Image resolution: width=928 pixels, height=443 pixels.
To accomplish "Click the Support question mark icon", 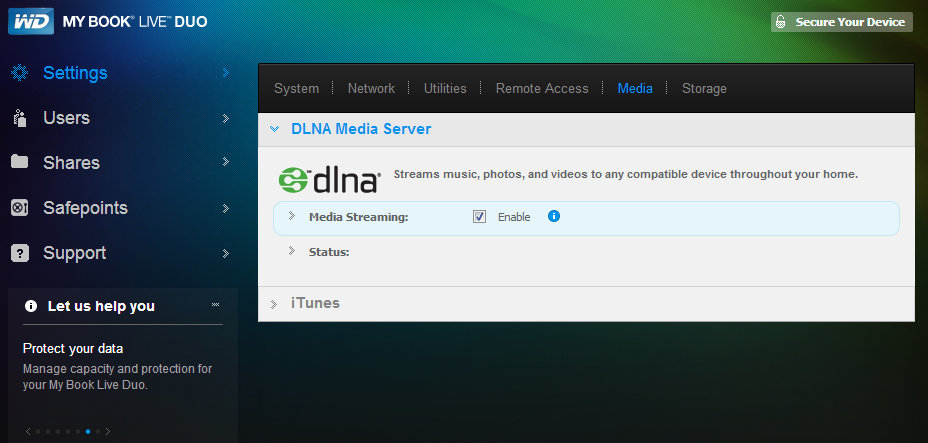I will [20, 253].
